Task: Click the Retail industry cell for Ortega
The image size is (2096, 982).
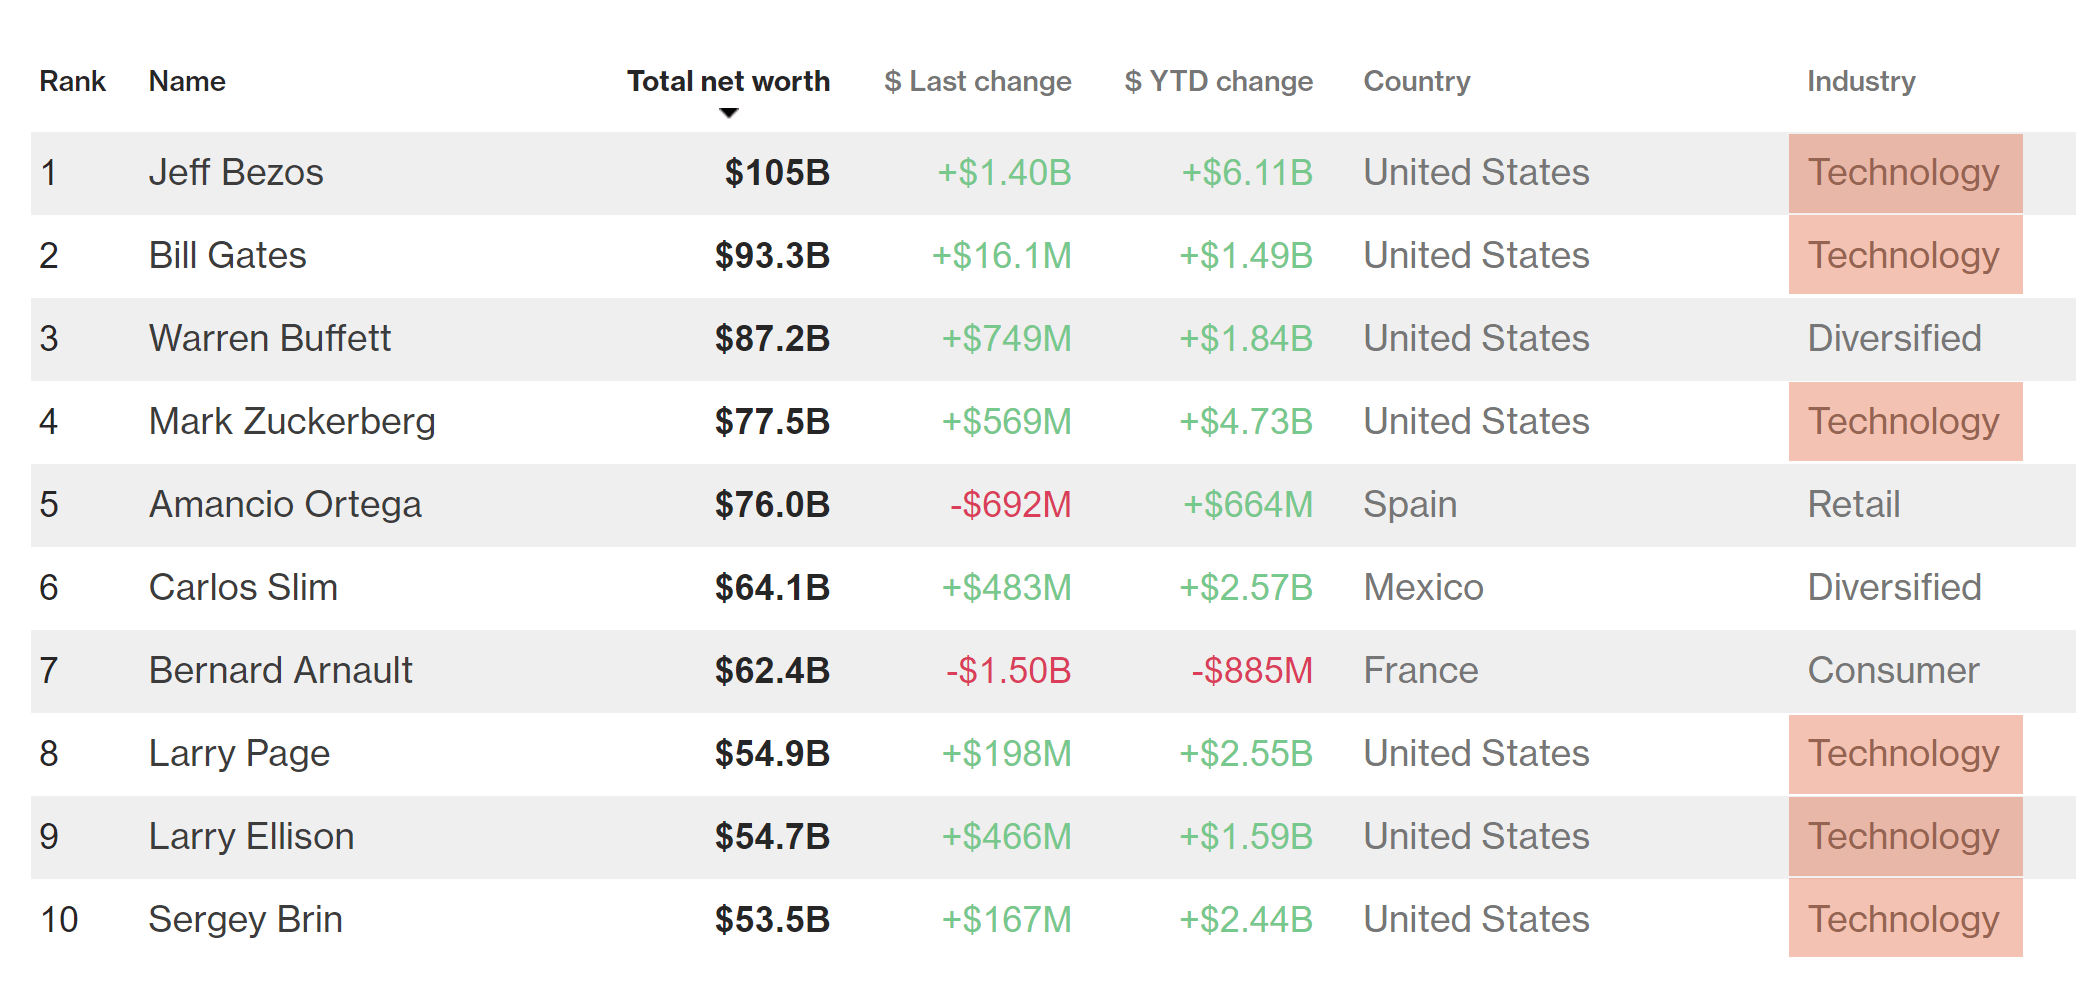Action: (1853, 505)
